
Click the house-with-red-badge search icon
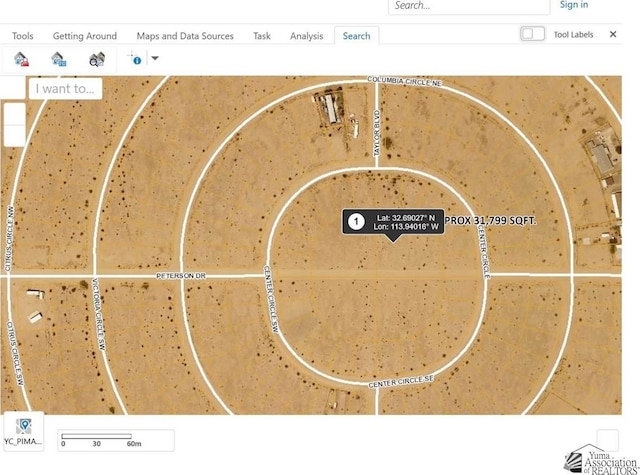[x=22, y=59]
